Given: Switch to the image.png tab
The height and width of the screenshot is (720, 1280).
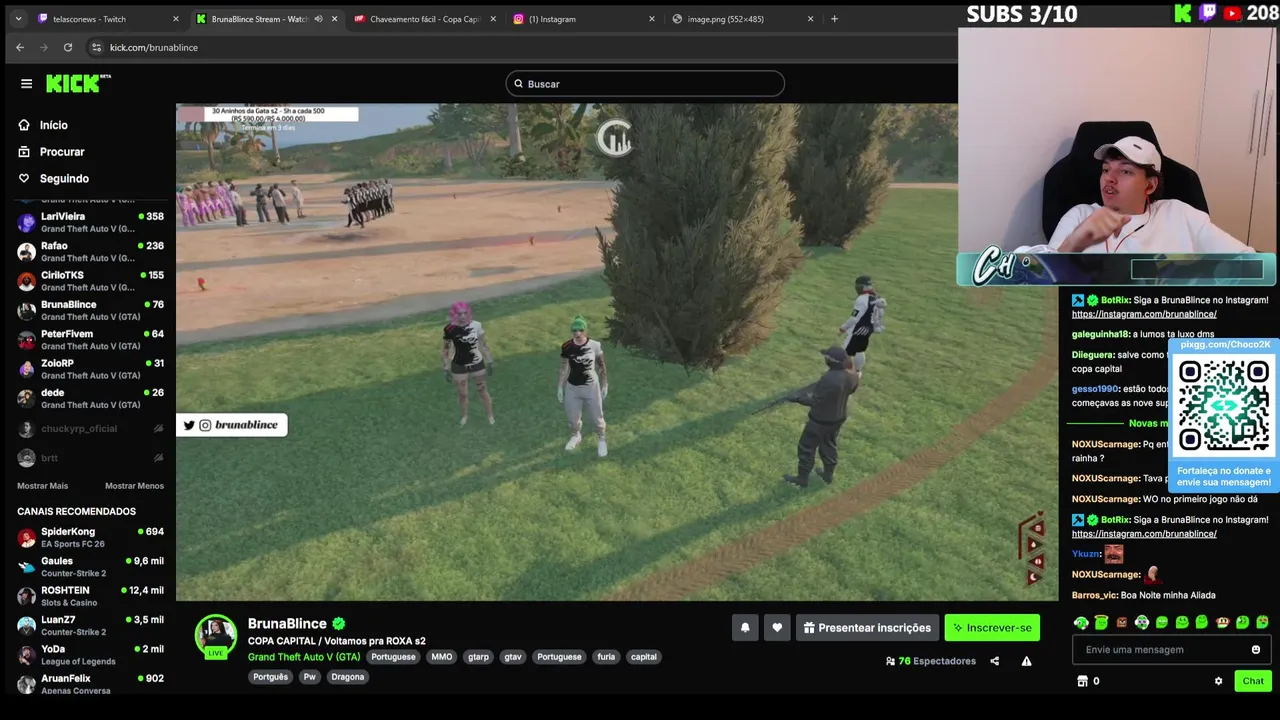Looking at the screenshot, I should 742,18.
